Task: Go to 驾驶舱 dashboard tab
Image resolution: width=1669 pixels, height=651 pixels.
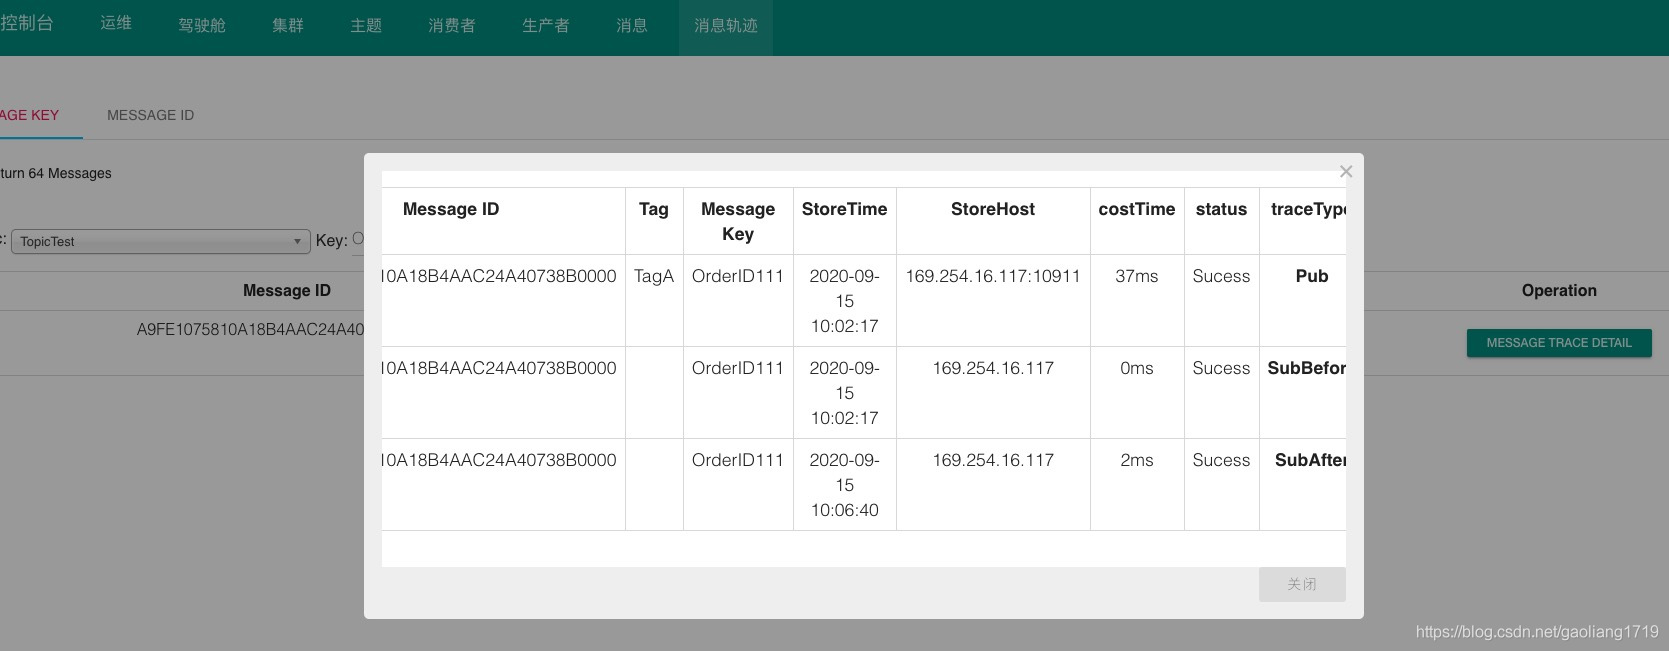Action: coord(202,25)
